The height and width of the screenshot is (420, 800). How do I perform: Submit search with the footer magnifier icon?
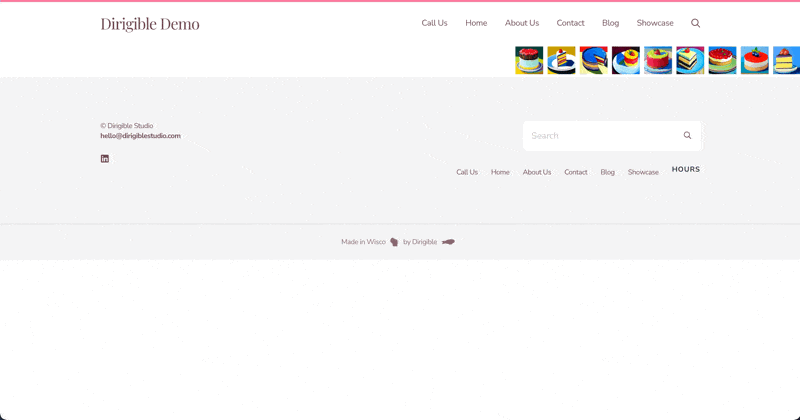[x=687, y=135]
